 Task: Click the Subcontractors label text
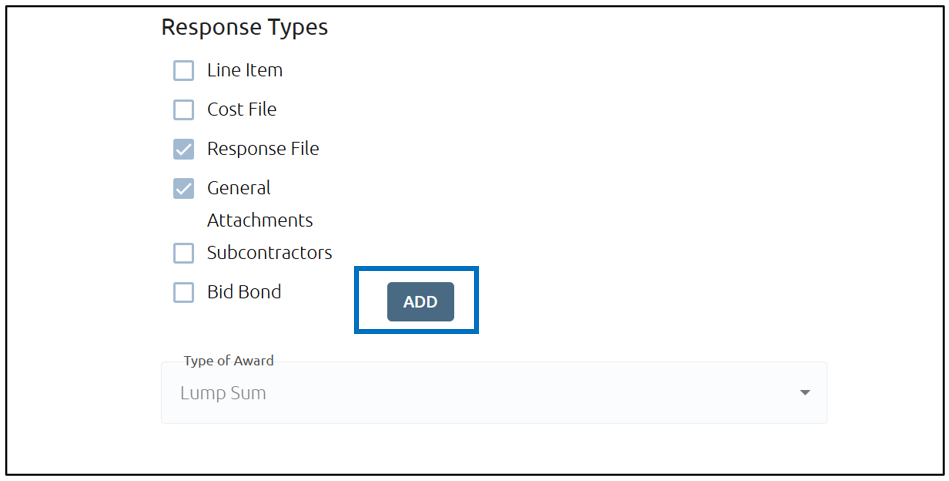(269, 253)
